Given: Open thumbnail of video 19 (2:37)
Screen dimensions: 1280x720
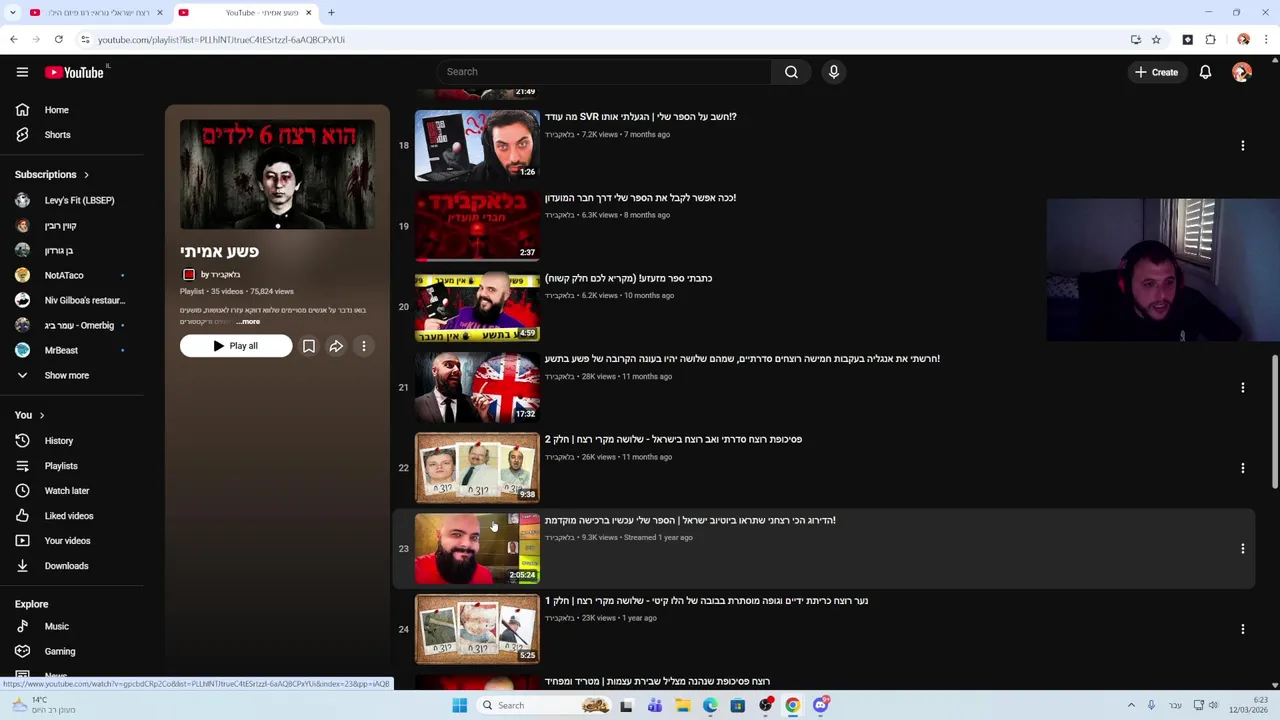Looking at the screenshot, I should [477, 226].
